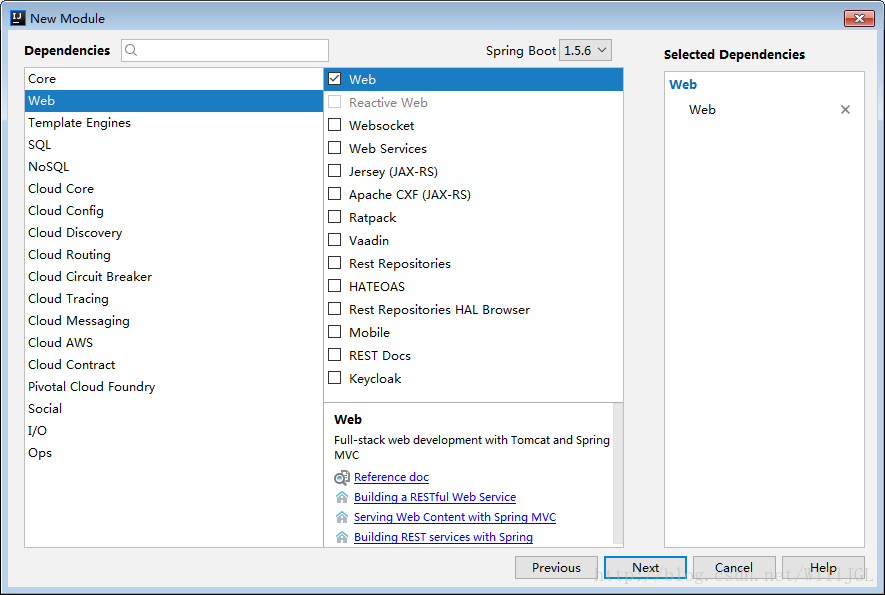885x595 pixels.
Task: Check the Keycloak dependency box
Action: (335, 378)
